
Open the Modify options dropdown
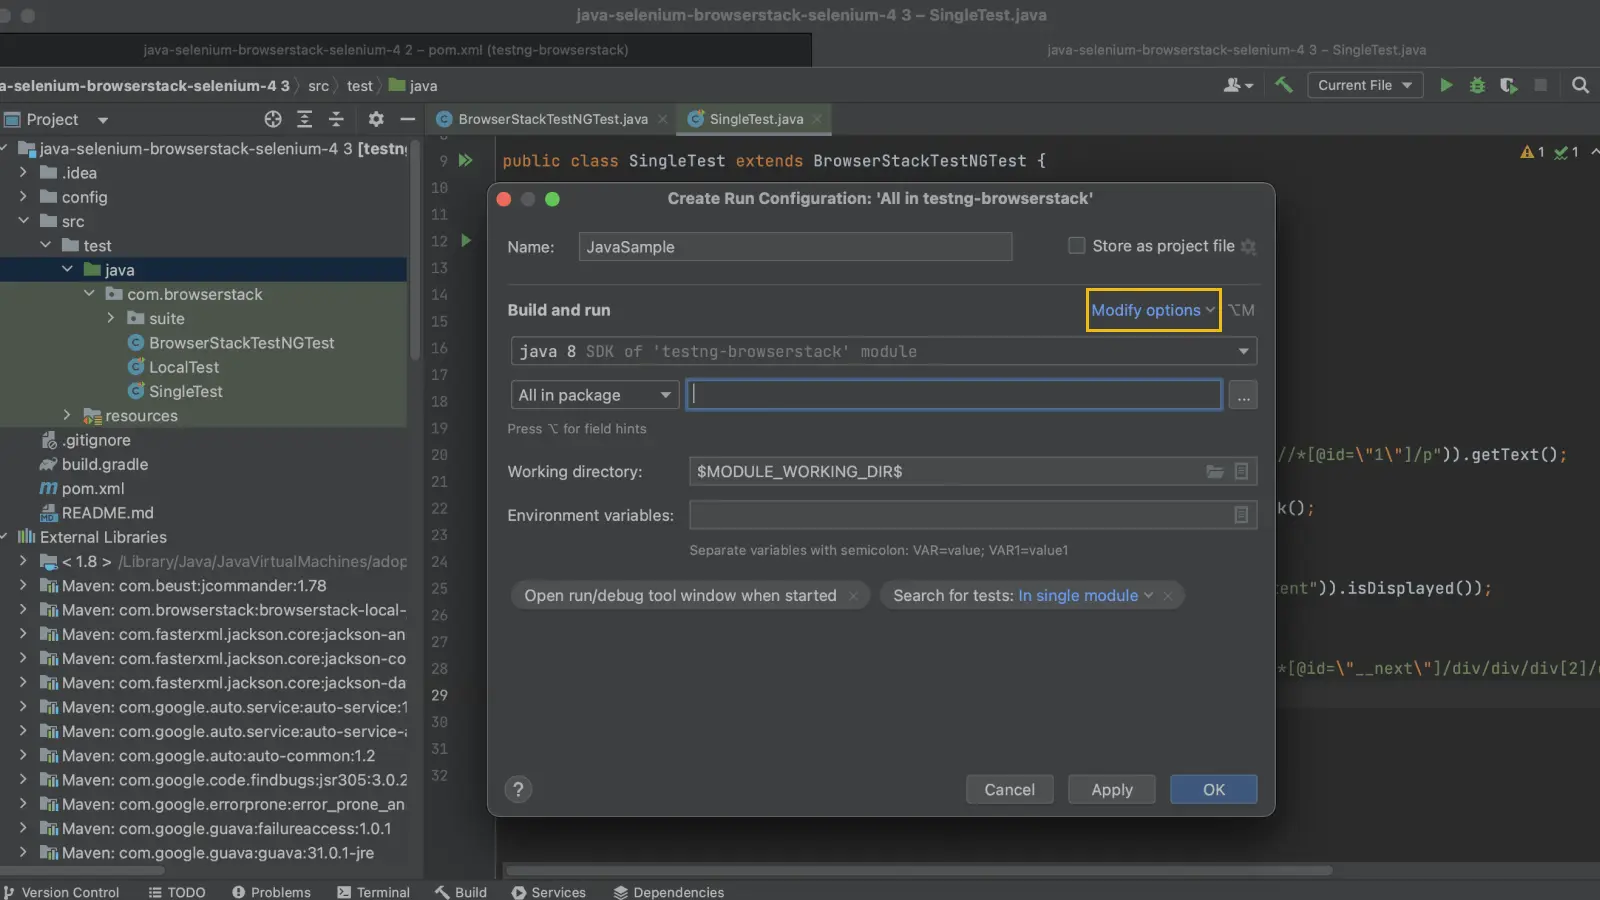1153,310
